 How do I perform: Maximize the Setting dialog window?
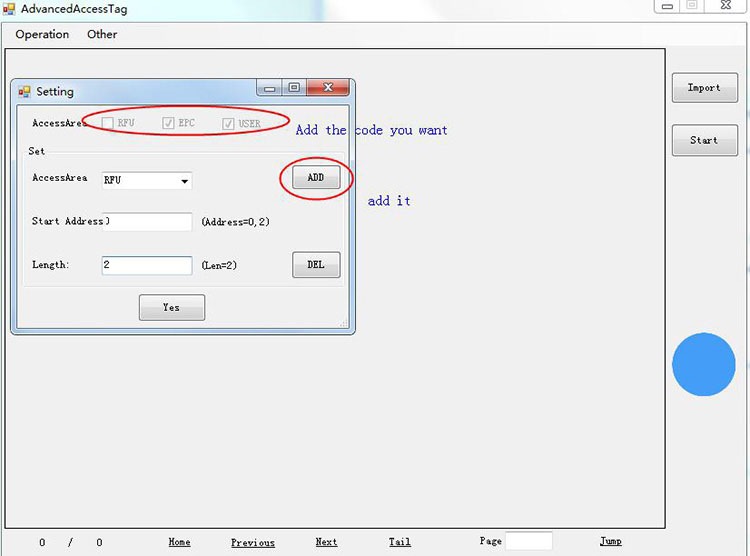(x=294, y=88)
